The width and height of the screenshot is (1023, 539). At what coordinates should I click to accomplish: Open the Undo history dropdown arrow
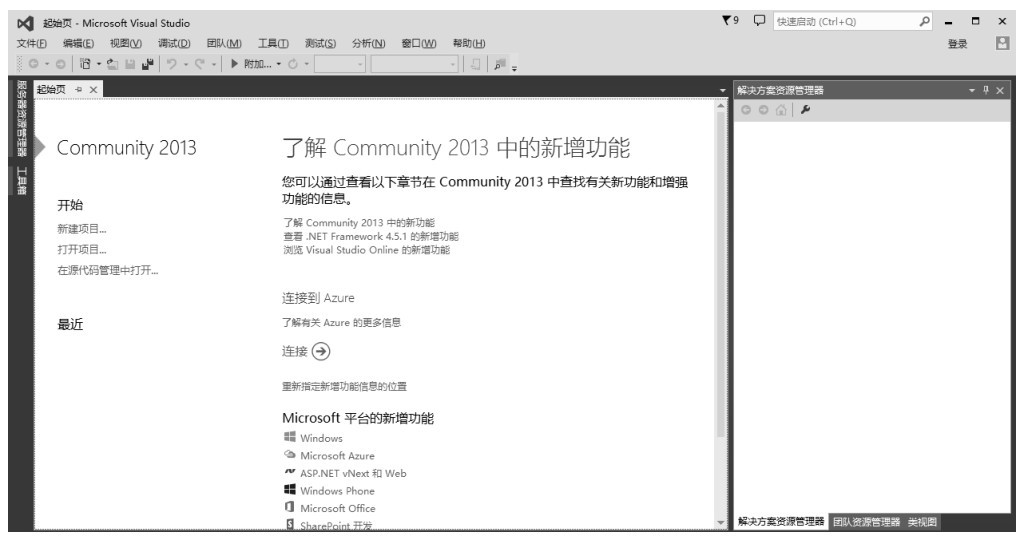(185, 64)
